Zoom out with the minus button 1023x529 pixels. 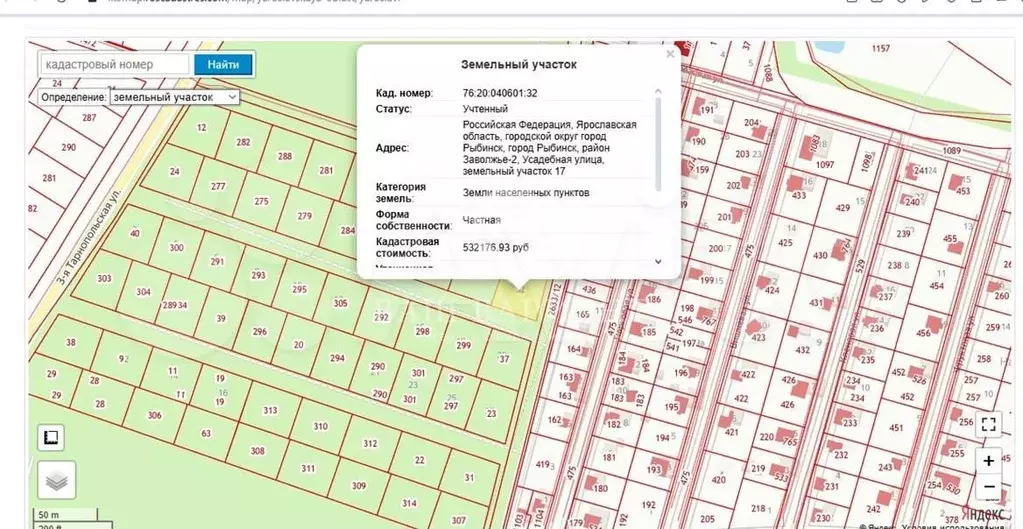988,487
